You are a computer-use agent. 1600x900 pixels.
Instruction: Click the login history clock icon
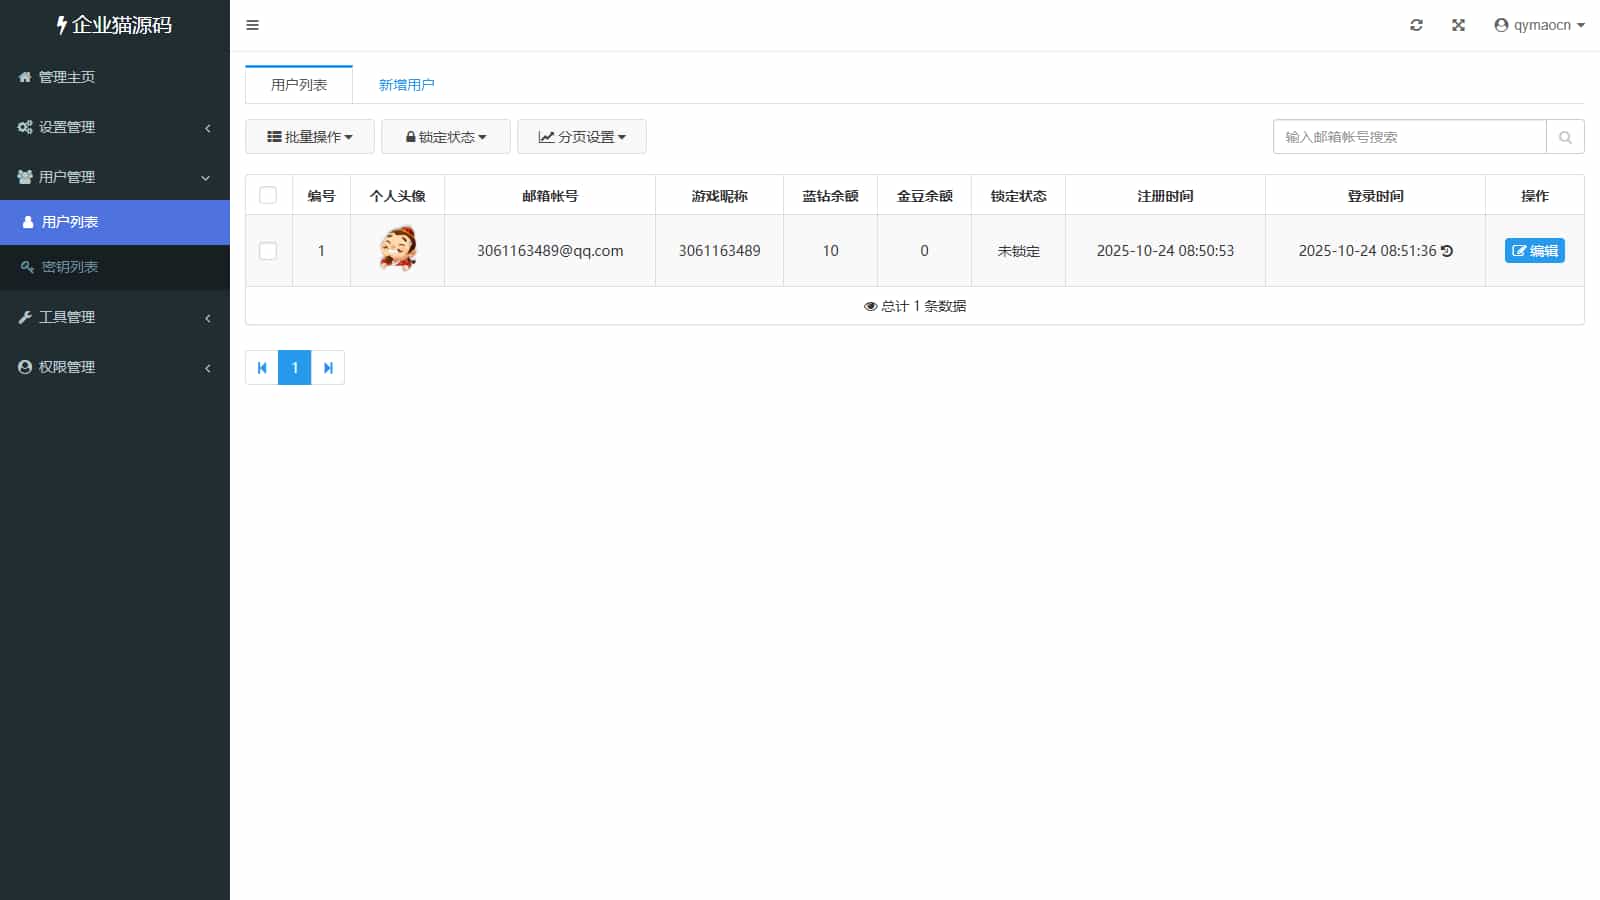pyautogui.click(x=1448, y=251)
